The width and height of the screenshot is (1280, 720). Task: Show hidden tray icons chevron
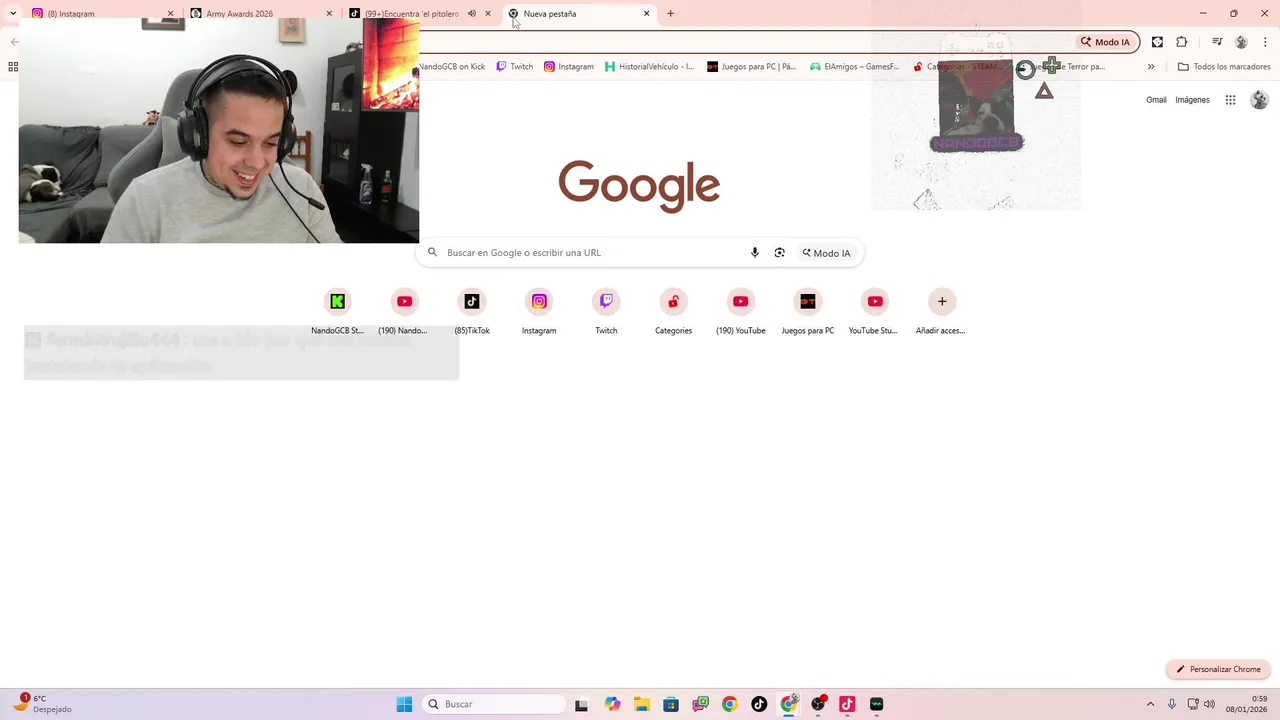point(1150,704)
